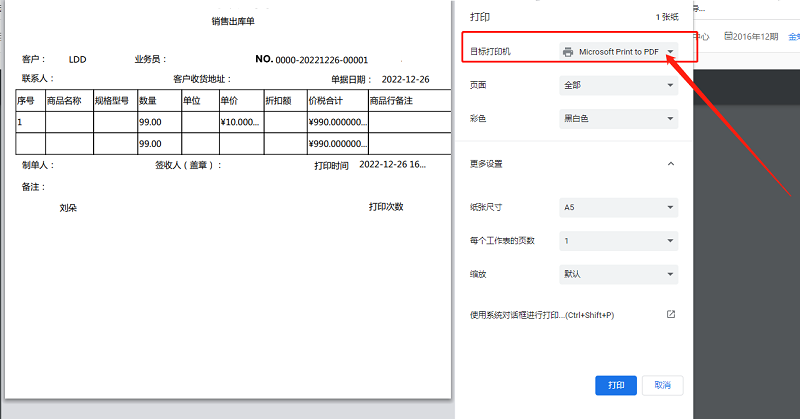
Task: Open the 纸张尺寸 paper size dropdown showing A5
Action: [619, 207]
